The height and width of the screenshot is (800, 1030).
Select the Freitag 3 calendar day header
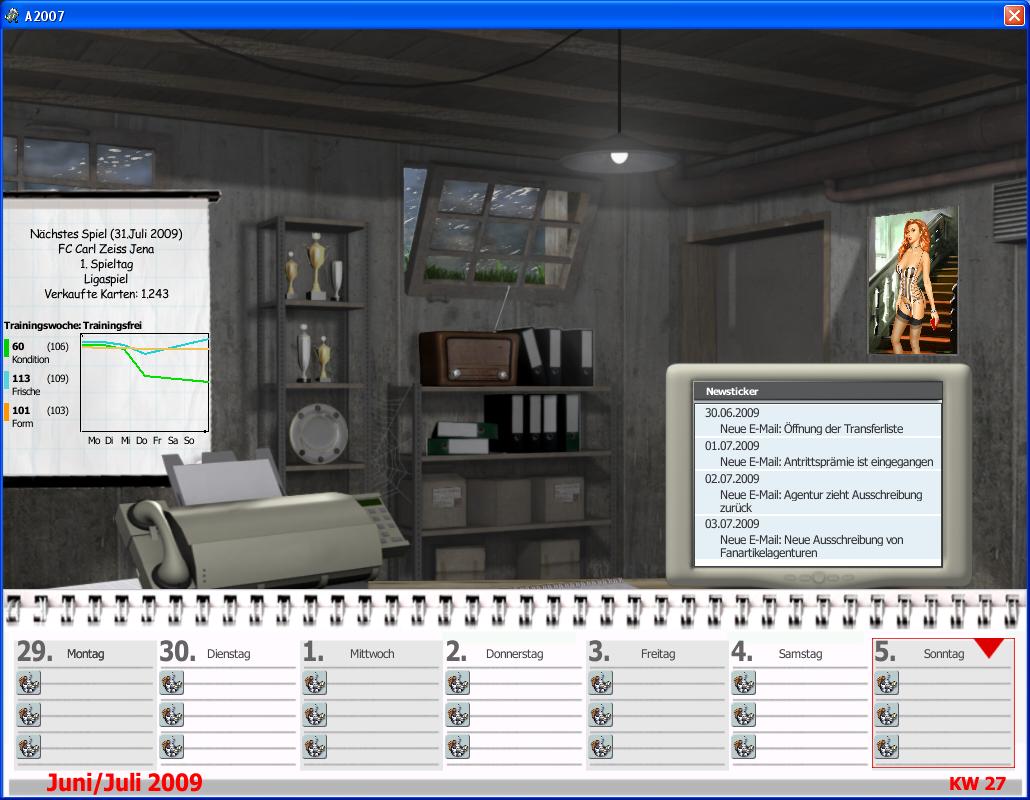tap(656, 652)
